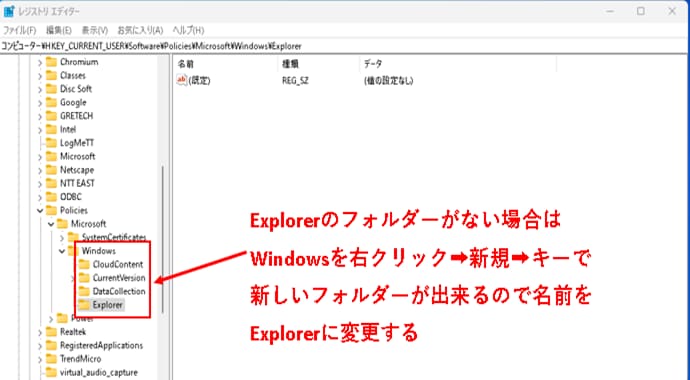Select the Realtek folder icon
The height and width of the screenshot is (380, 690).
(52, 332)
